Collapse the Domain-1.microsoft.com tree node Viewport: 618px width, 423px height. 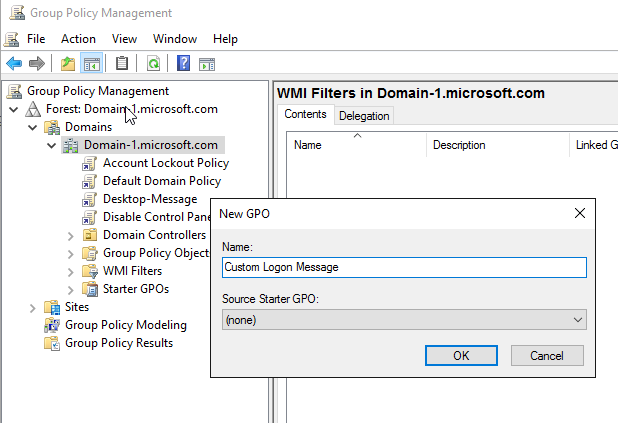coord(52,145)
